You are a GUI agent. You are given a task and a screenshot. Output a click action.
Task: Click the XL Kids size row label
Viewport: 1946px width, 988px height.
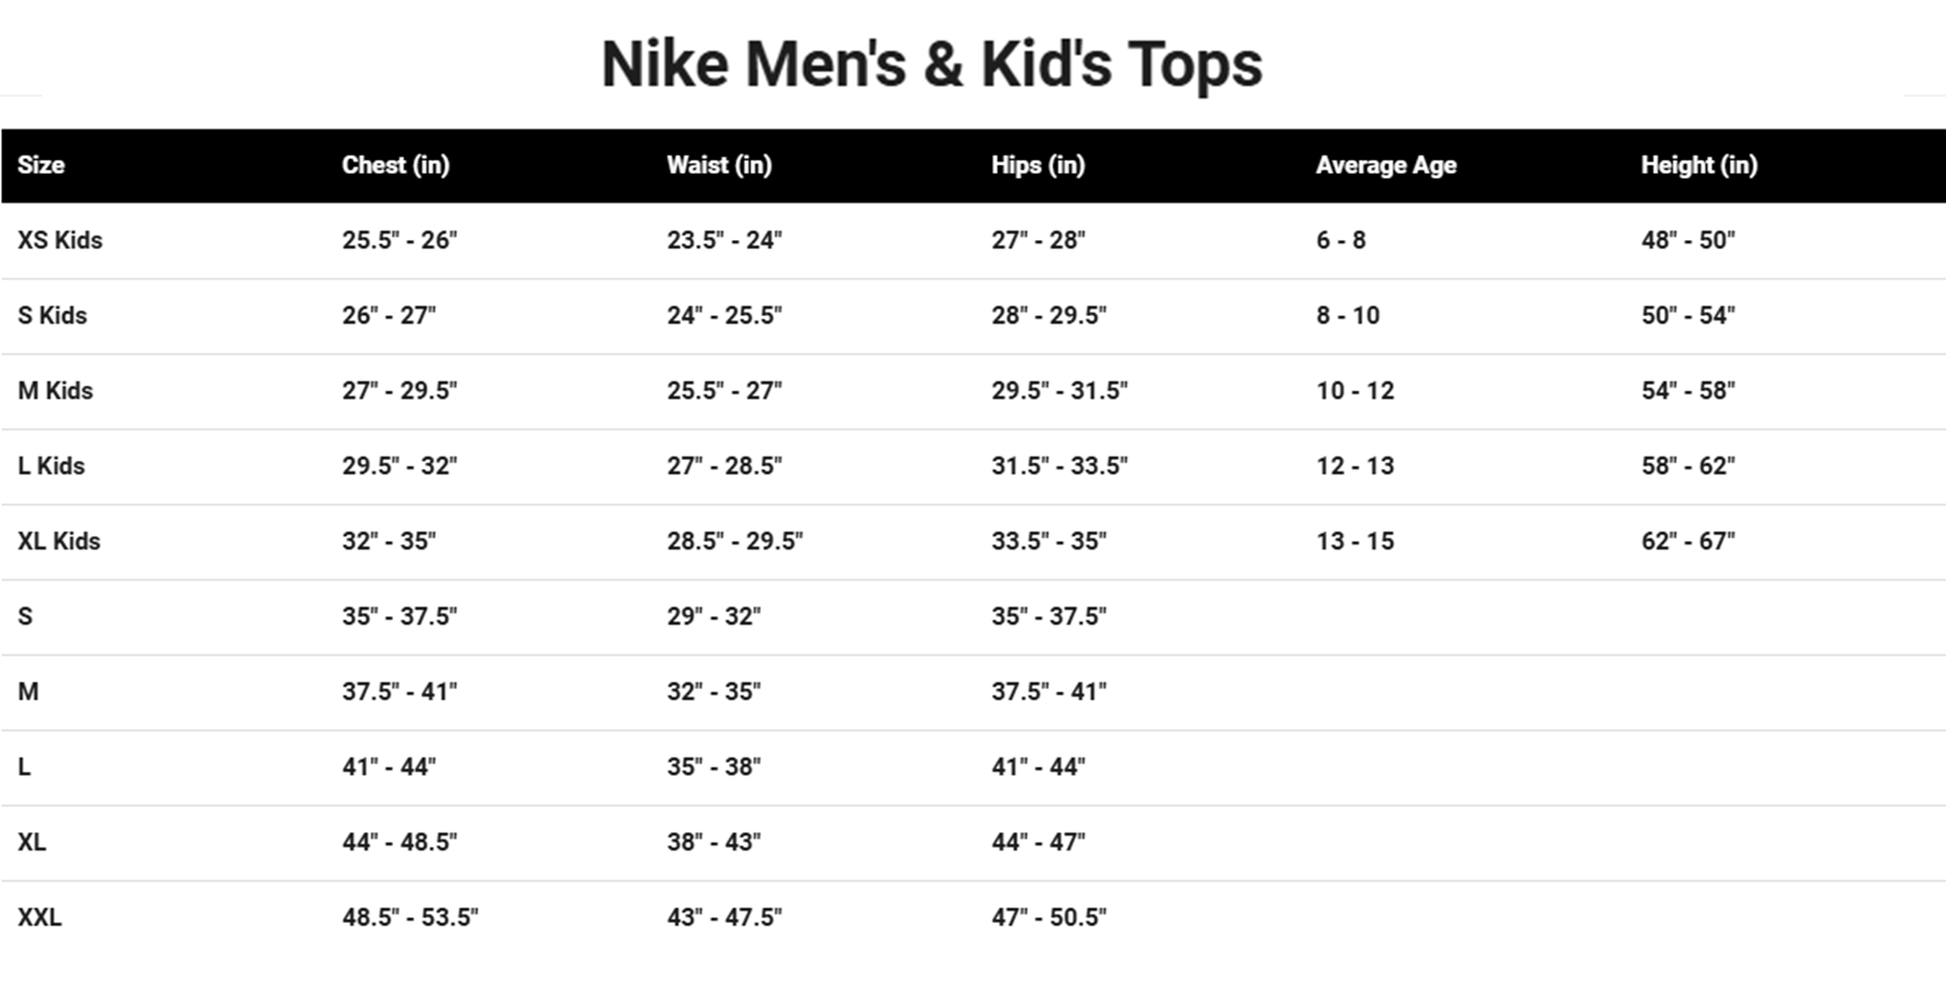59,541
